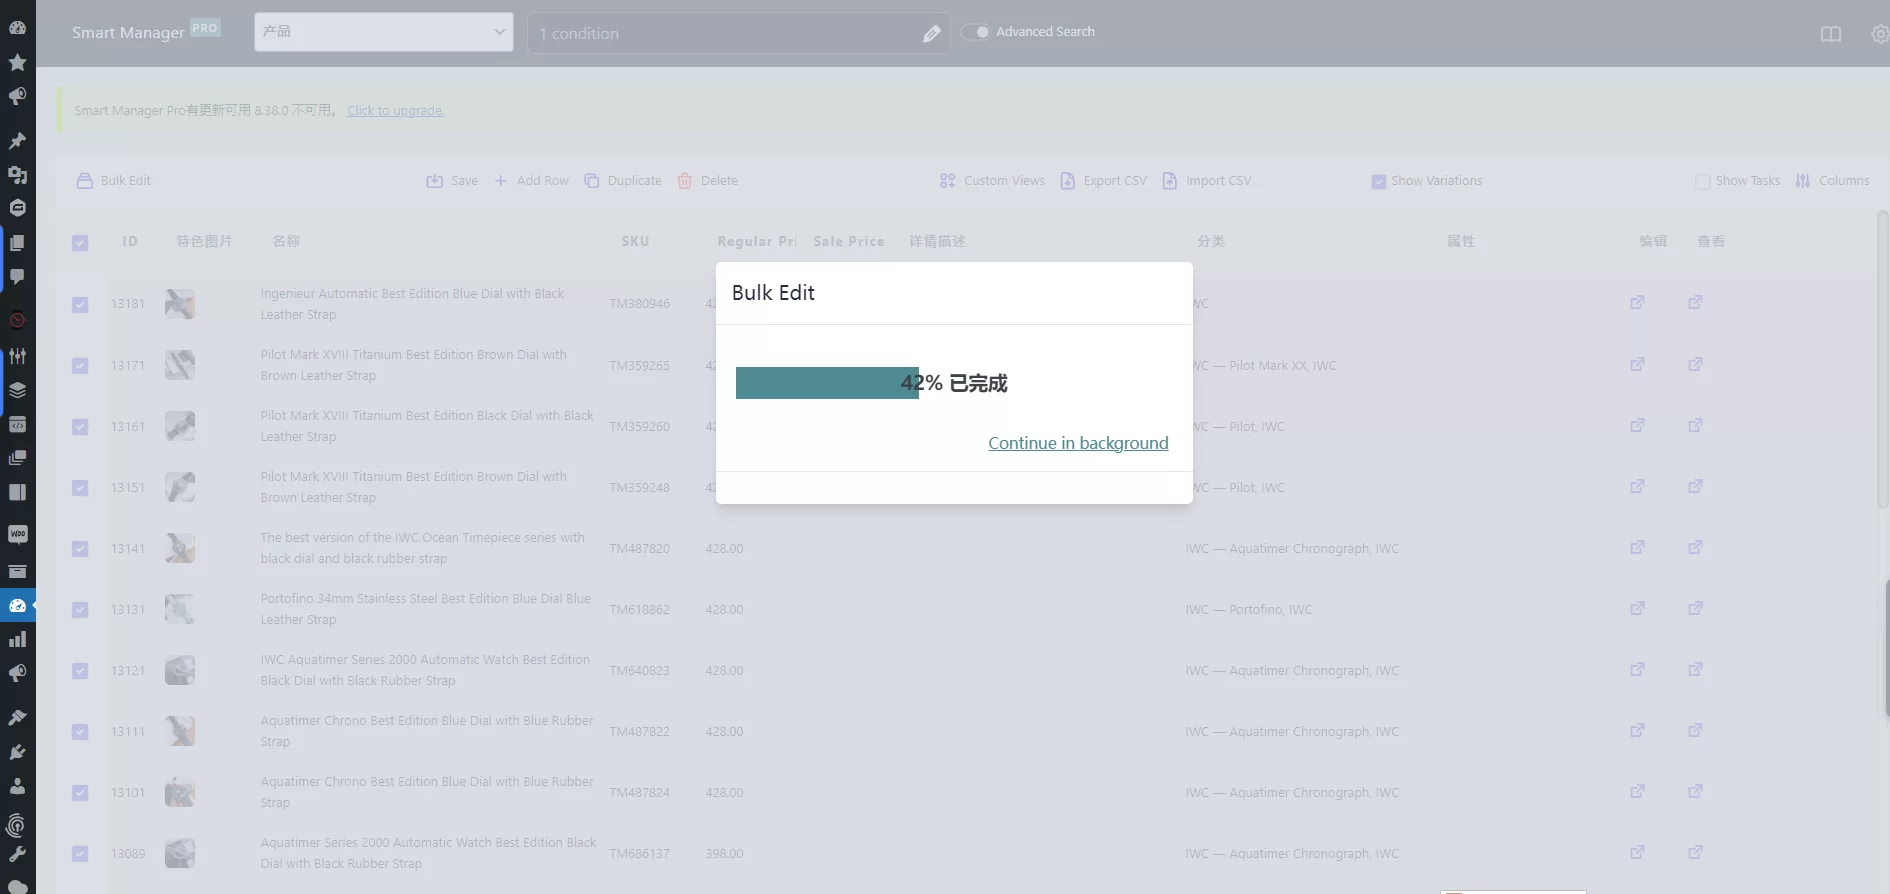Sort by the SKU column header

pyautogui.click(x=635, y=241)
